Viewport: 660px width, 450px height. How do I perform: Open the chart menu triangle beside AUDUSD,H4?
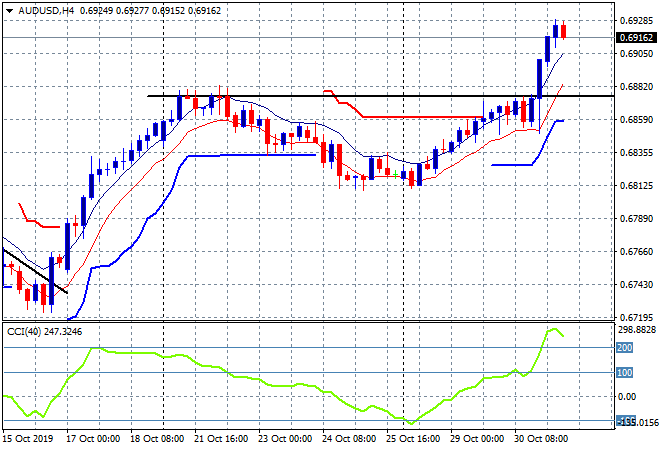pos(9,11)
